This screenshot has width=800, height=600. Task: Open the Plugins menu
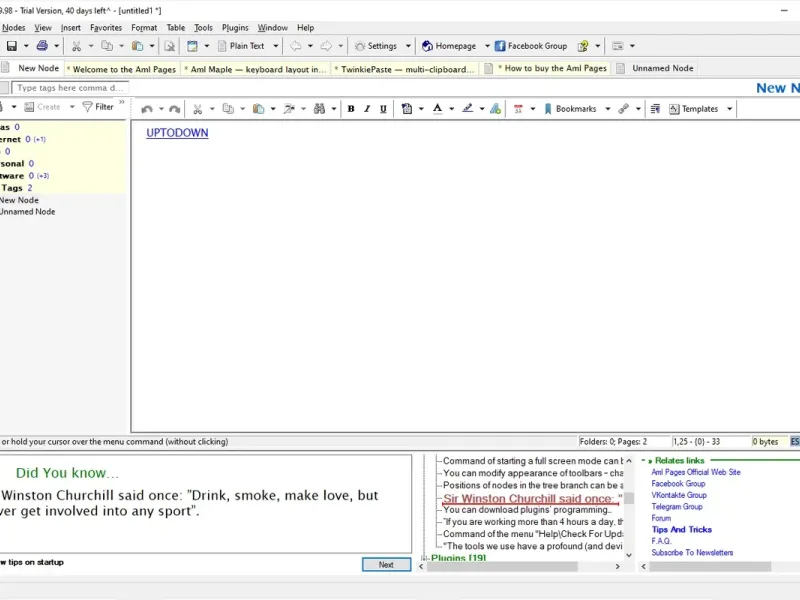click(x=235, y=28)
